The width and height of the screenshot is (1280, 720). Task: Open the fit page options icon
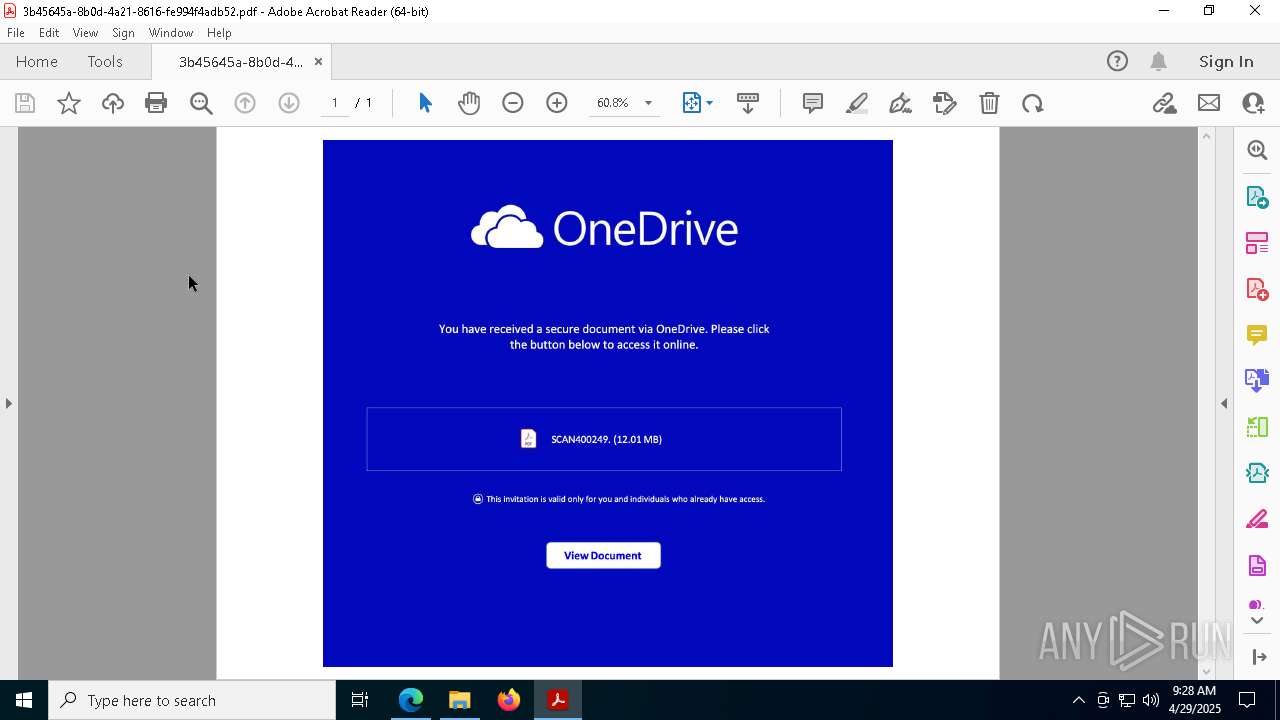tap(692, 103)
